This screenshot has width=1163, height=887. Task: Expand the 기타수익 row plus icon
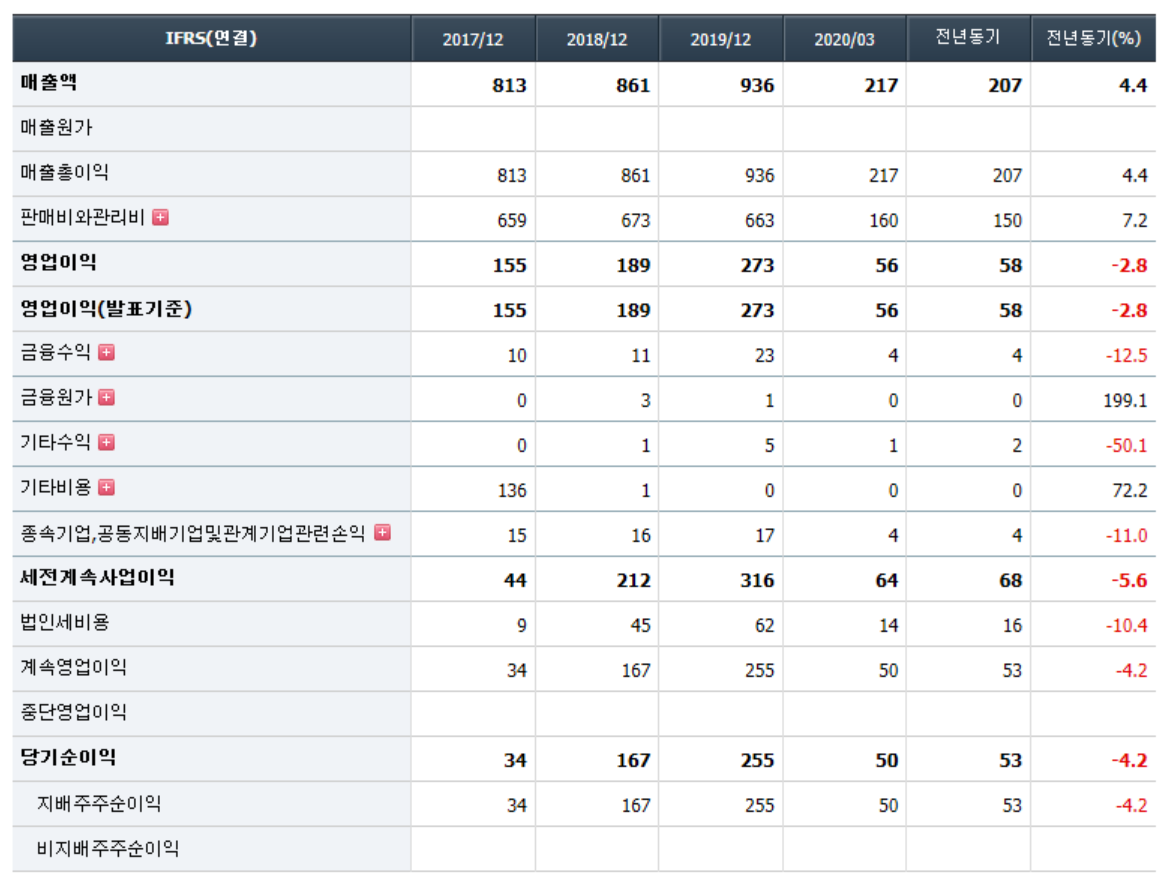click(107, 443)
